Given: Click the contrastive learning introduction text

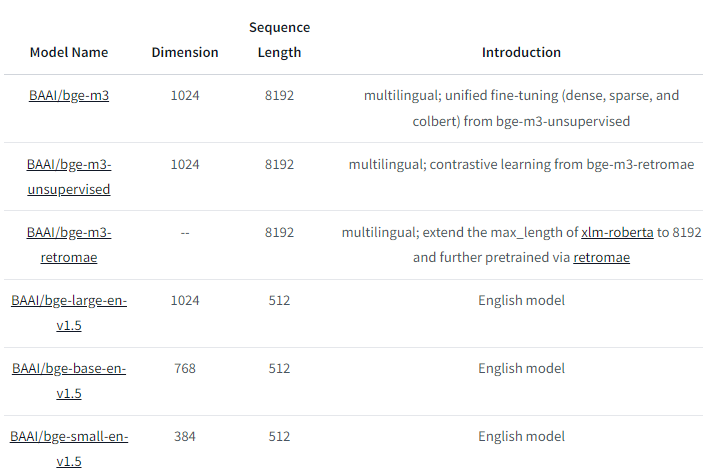Looking at the screenshot, I should pyautogui.click(x=521, y=164).
